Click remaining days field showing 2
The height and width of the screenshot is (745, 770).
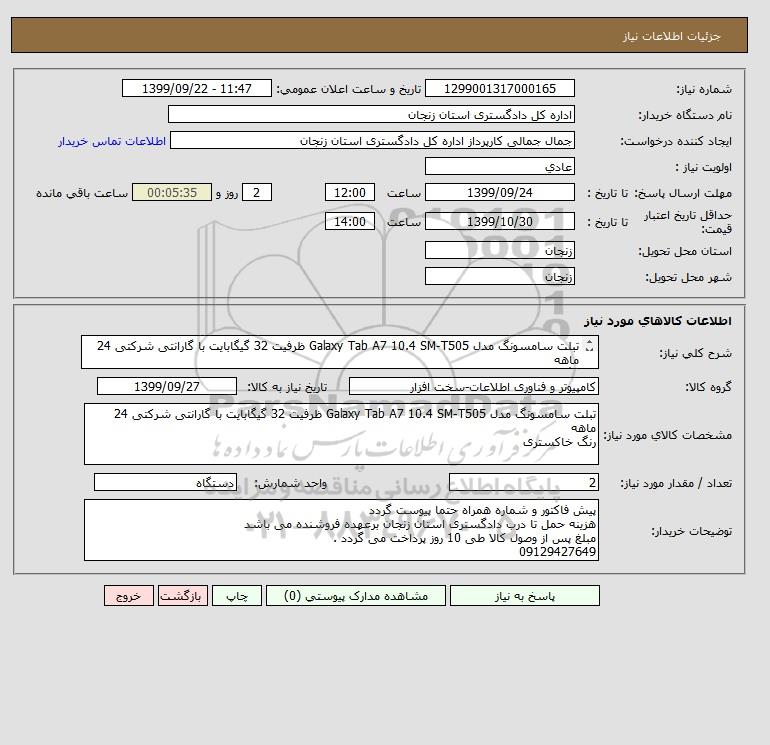pyautogui.click(x=256, y=193)
